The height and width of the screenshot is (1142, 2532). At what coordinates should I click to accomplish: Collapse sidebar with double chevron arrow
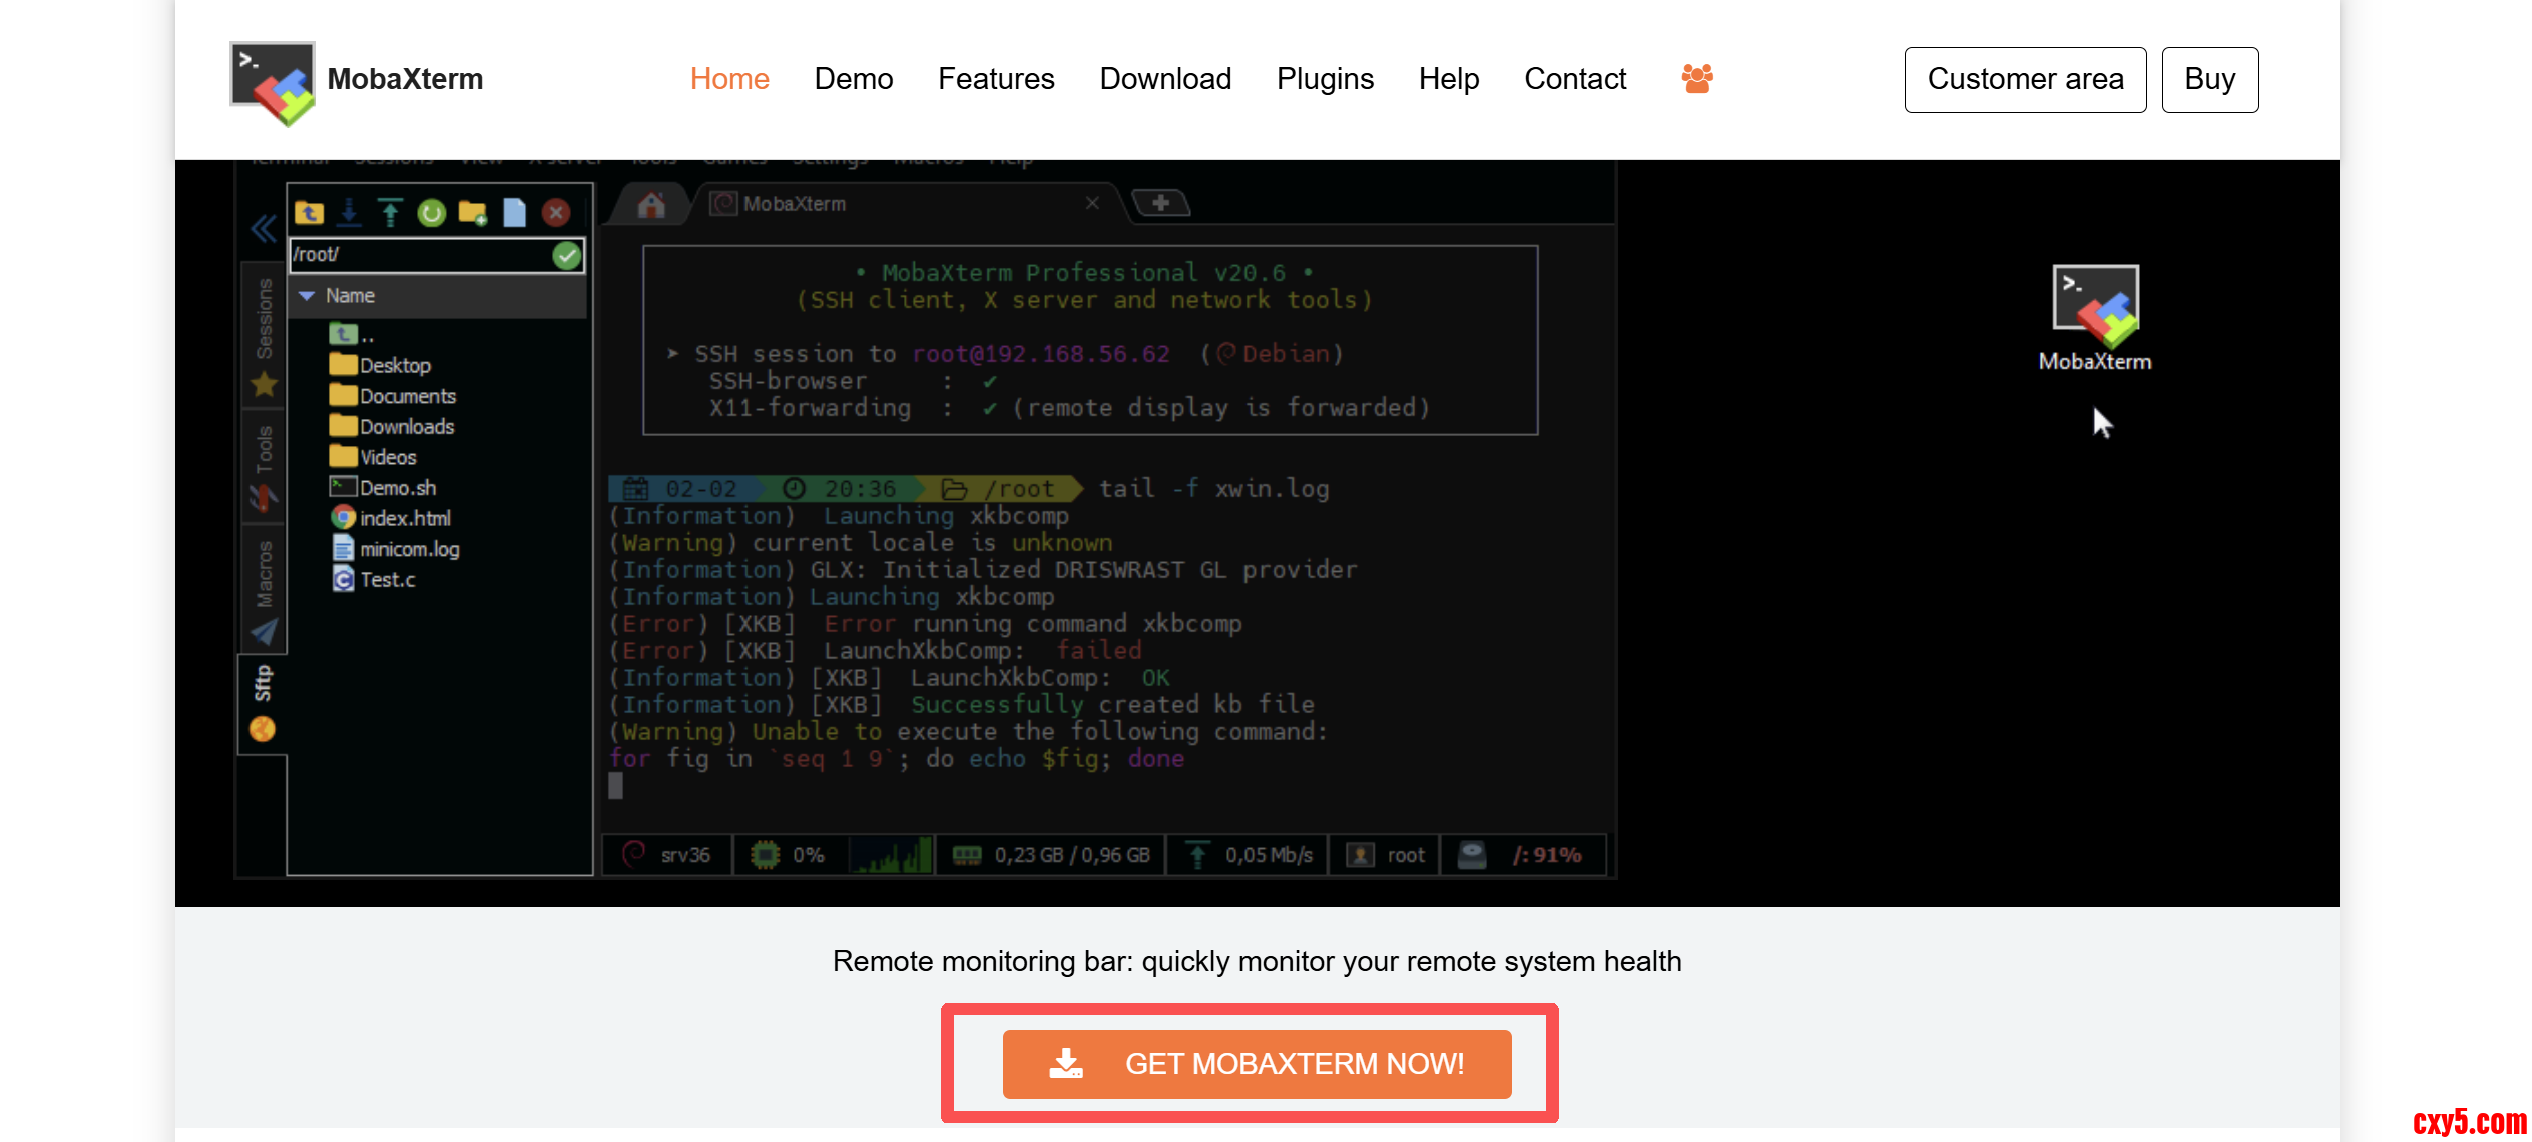click(x=263, y=229)
